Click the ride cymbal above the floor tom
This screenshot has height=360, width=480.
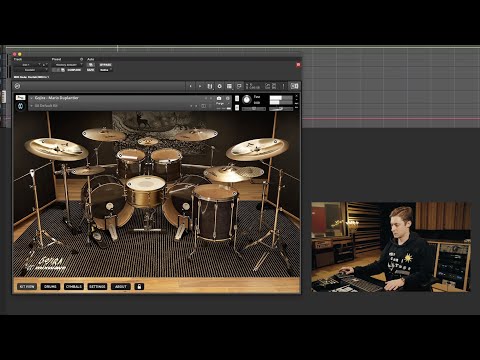point(233,173)
